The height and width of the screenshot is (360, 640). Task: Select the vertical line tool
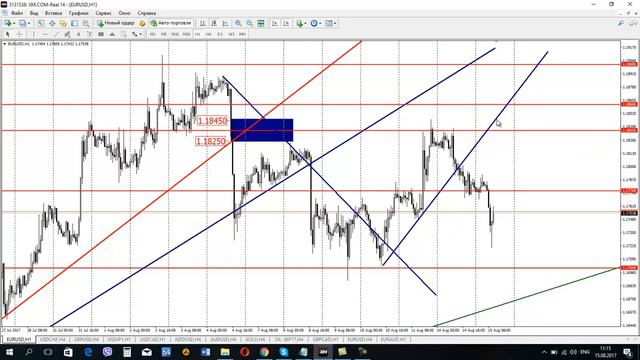click(33, 34)
